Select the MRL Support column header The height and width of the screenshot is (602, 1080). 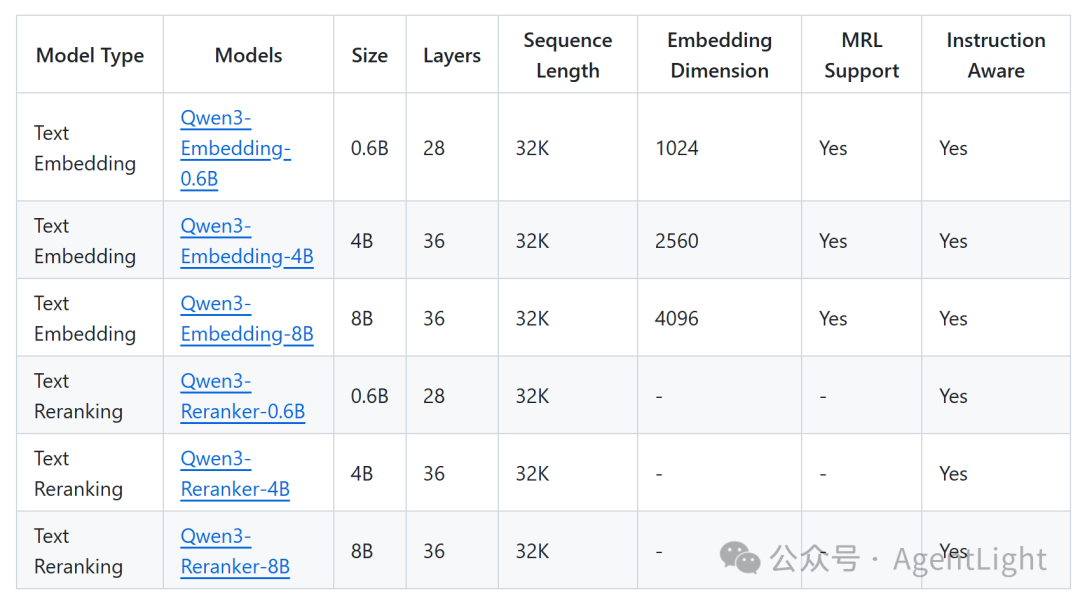click(860, 55)
